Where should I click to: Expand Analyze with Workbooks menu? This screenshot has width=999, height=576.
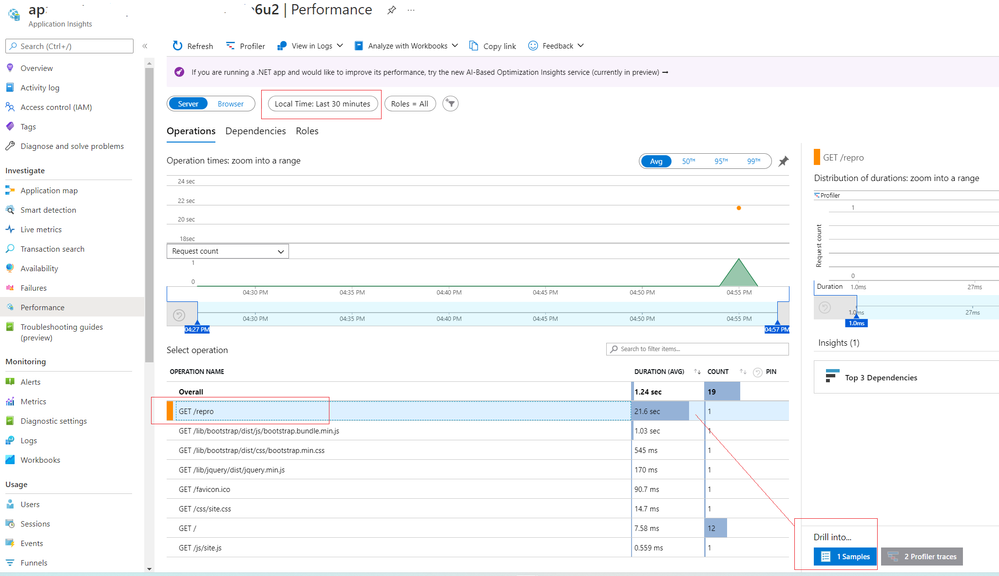[406, 46]
